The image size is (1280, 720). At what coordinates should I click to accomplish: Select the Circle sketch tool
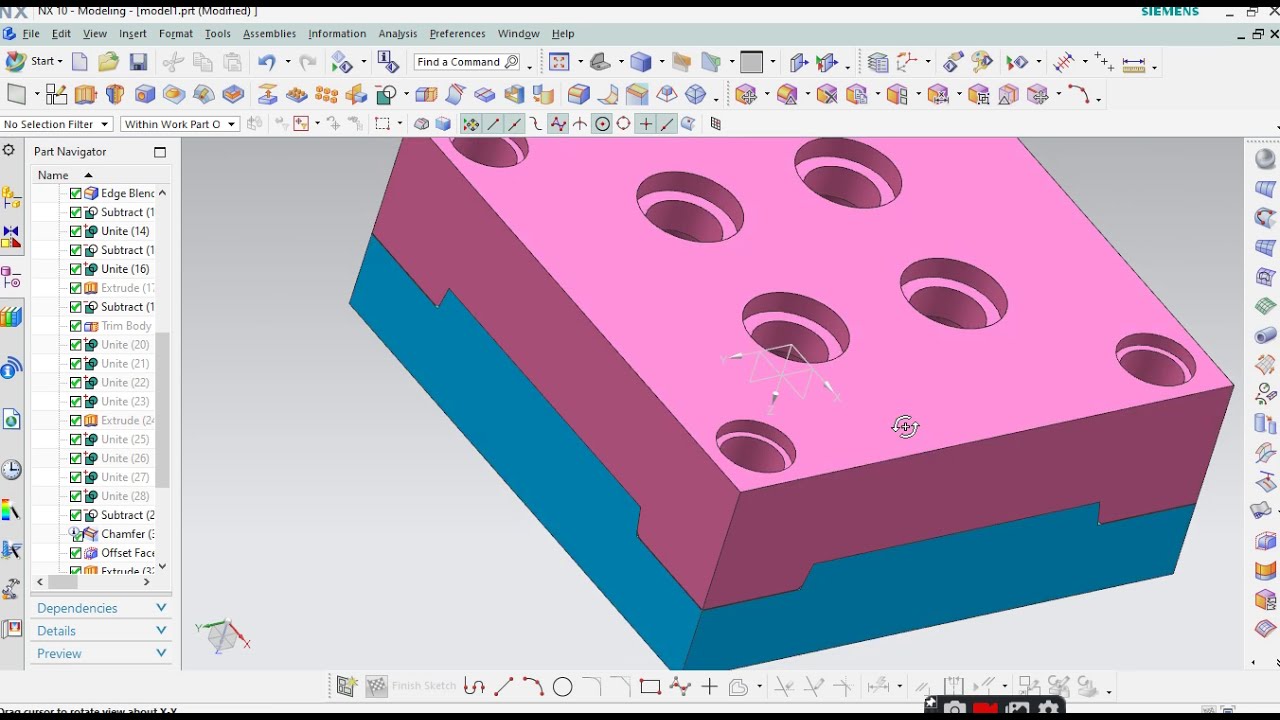click(563, 686)
